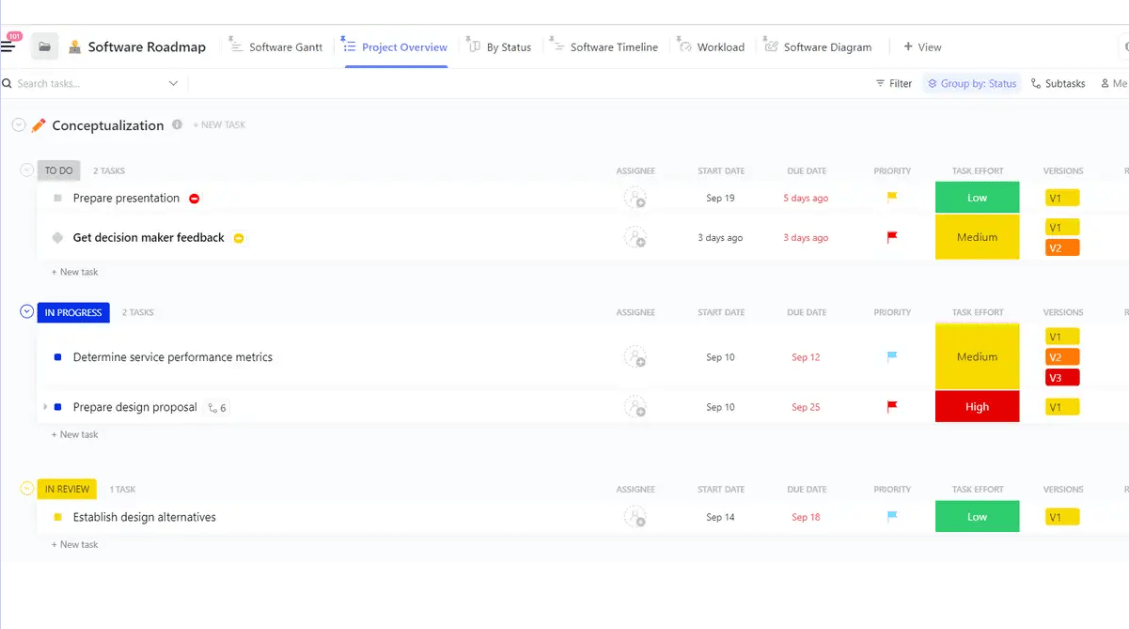Open the search options dropdown chevron
Viewport: 1129px width, 629px height.
click(x=174, y=83)
